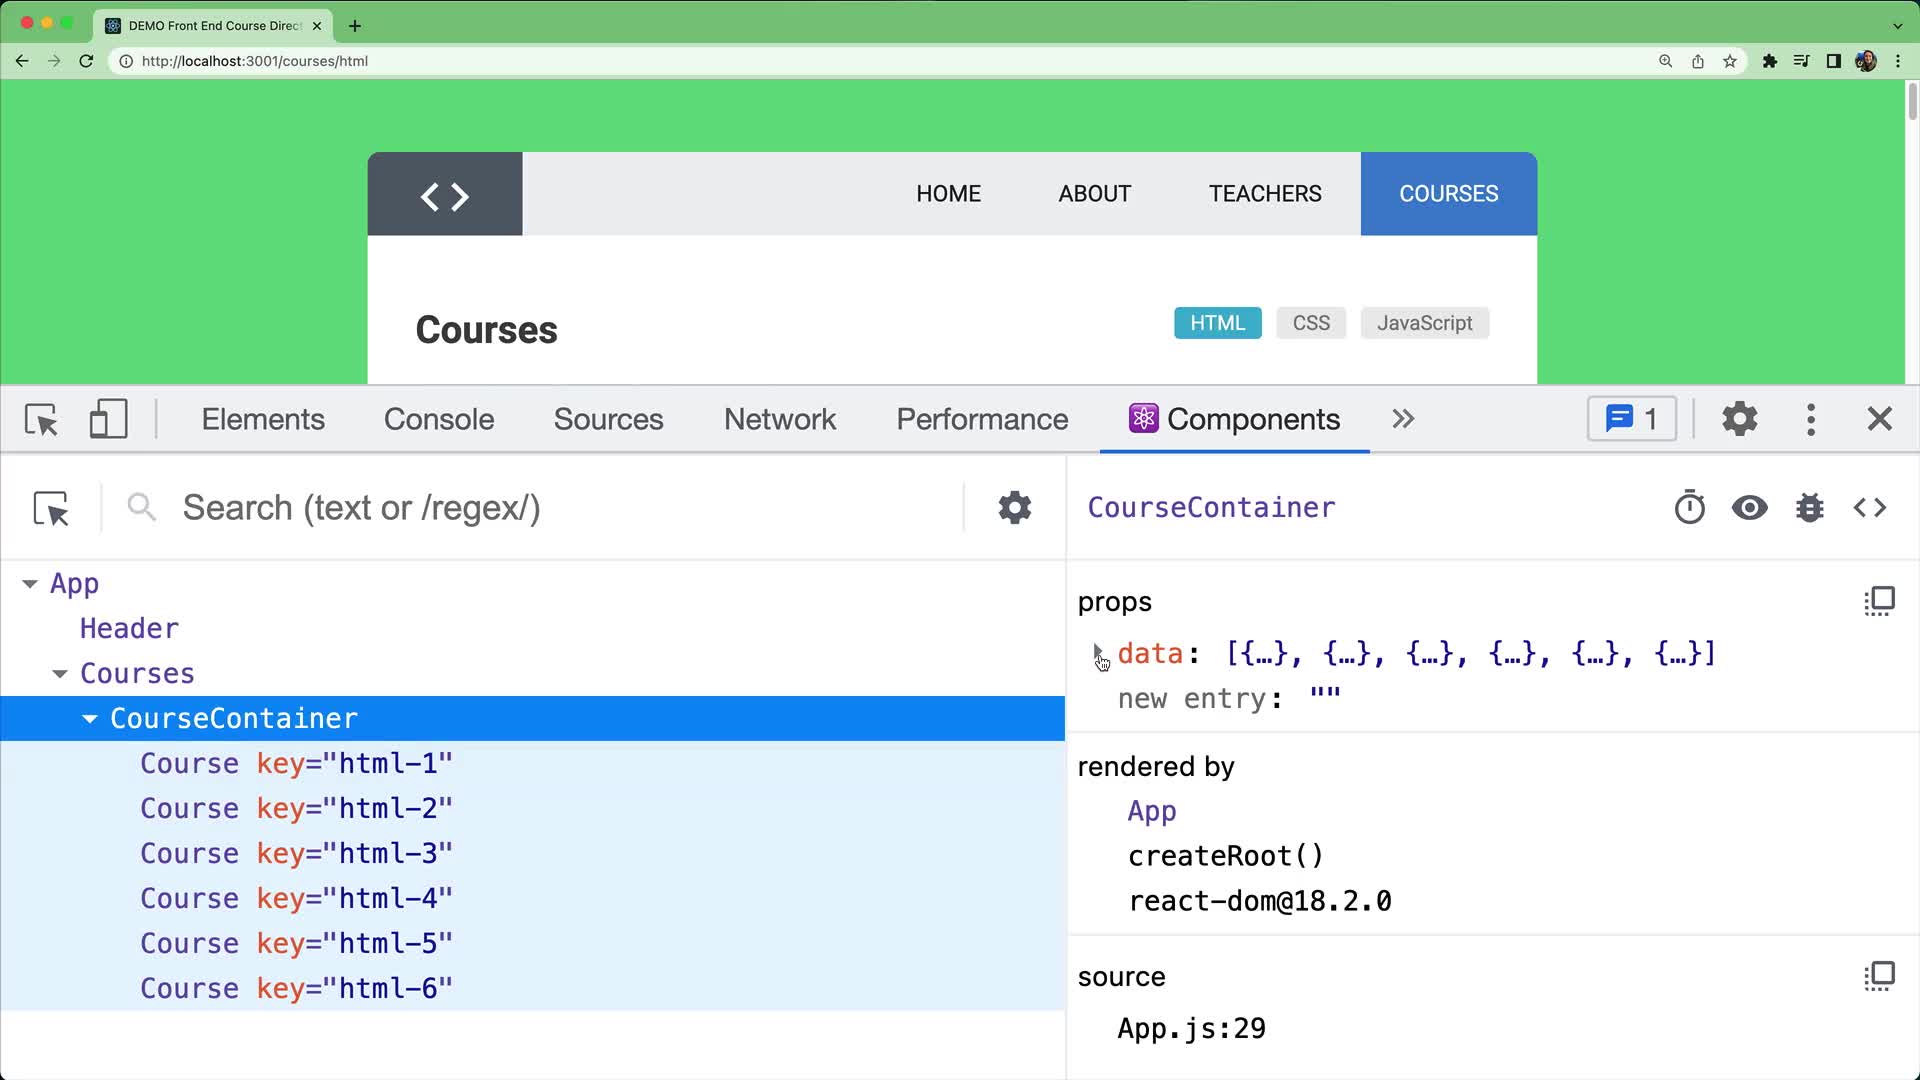Collapse the CourseContainer tree node
The image size is (1920, 1080).
click(x=91, y=718)
